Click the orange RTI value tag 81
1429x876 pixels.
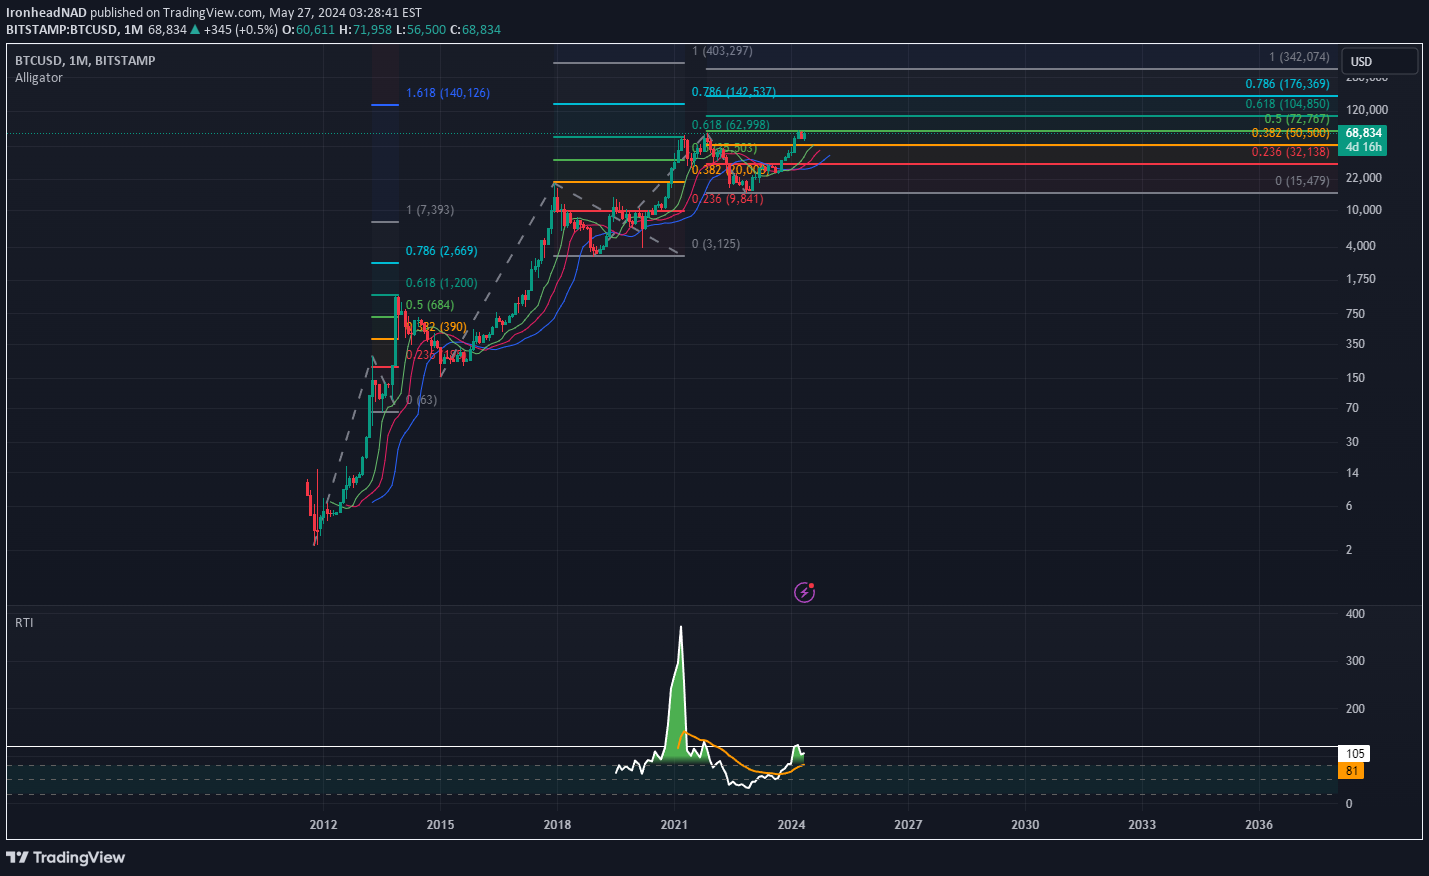(1352, 770)
